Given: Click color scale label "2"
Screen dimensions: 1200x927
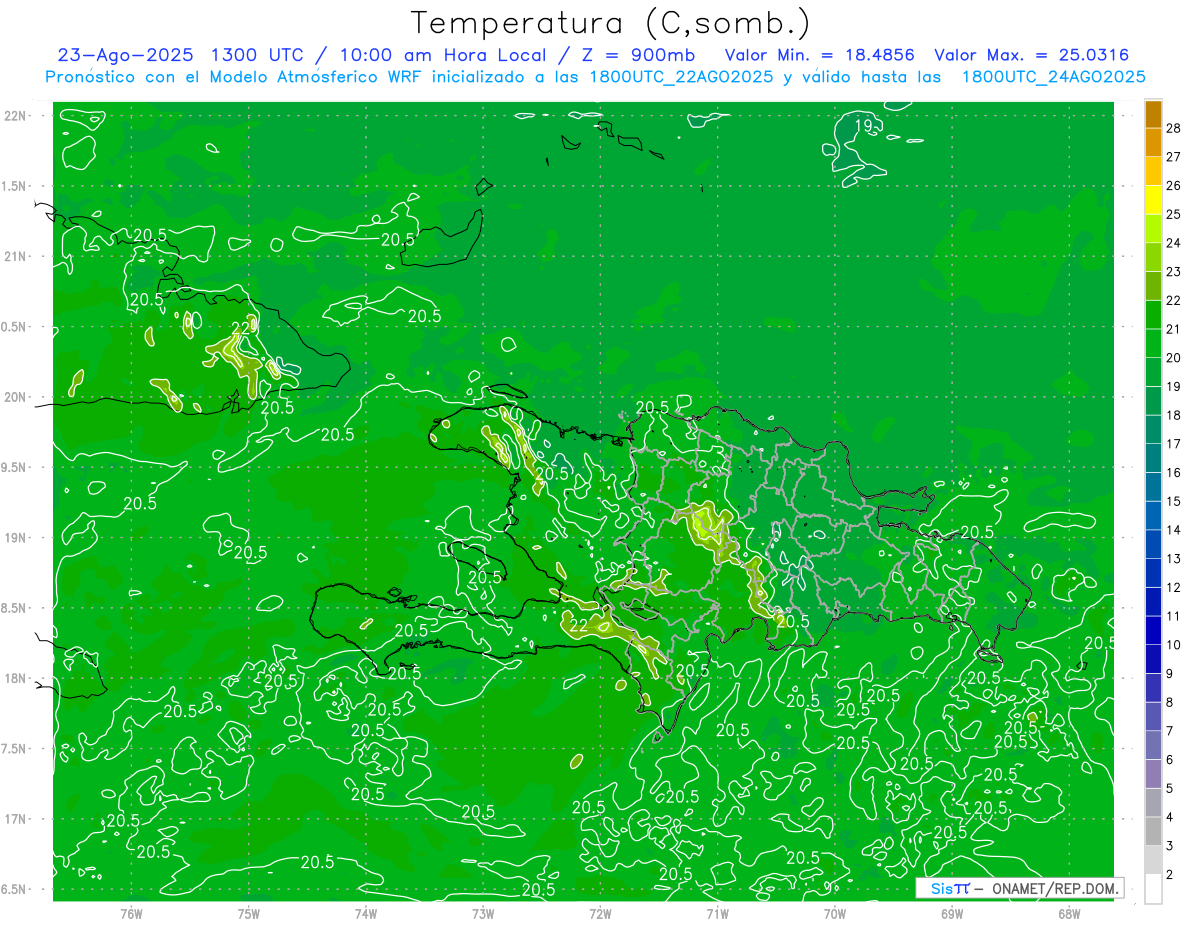Looking at the screenshot, I should (x=1170, y=875).
